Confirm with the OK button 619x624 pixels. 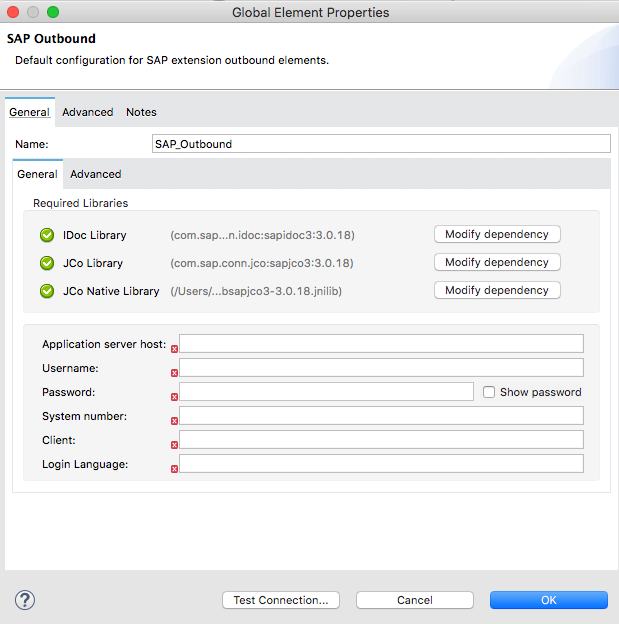click(548, 600)
